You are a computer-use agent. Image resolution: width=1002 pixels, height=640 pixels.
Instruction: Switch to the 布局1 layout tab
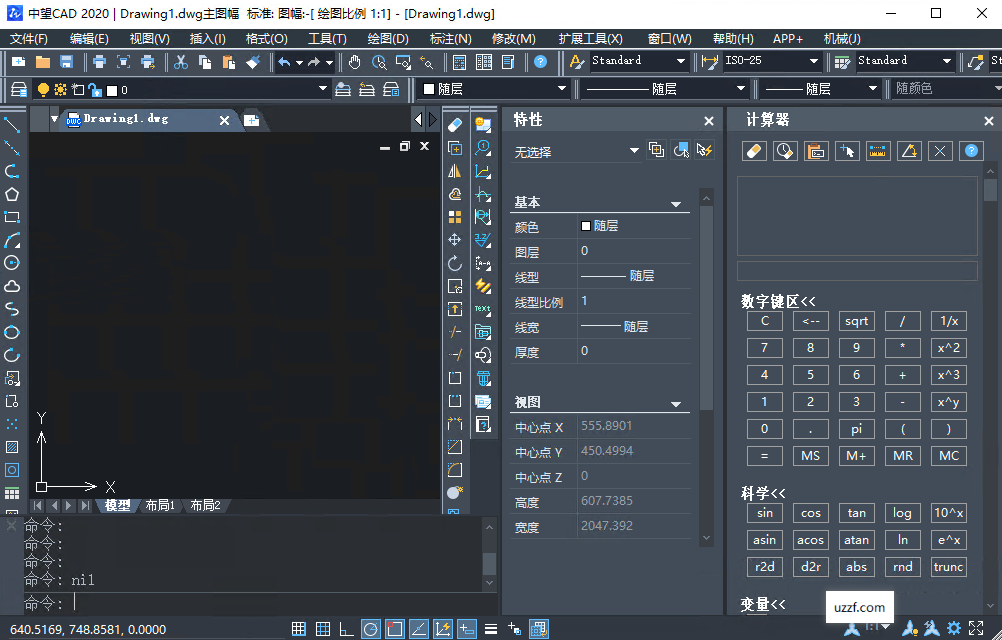click(x=161, y=505)
